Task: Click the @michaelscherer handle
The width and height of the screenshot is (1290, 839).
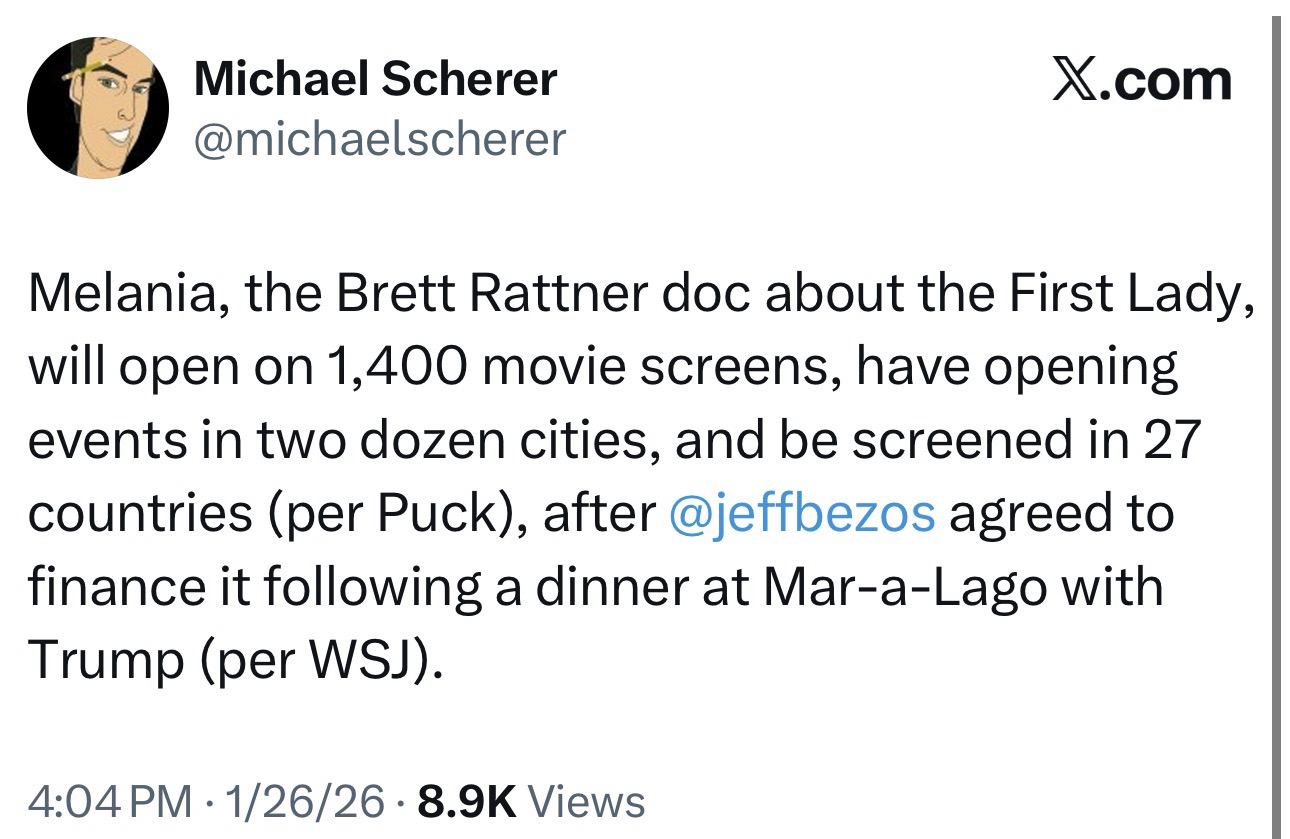Action: (x=380, y=139)
